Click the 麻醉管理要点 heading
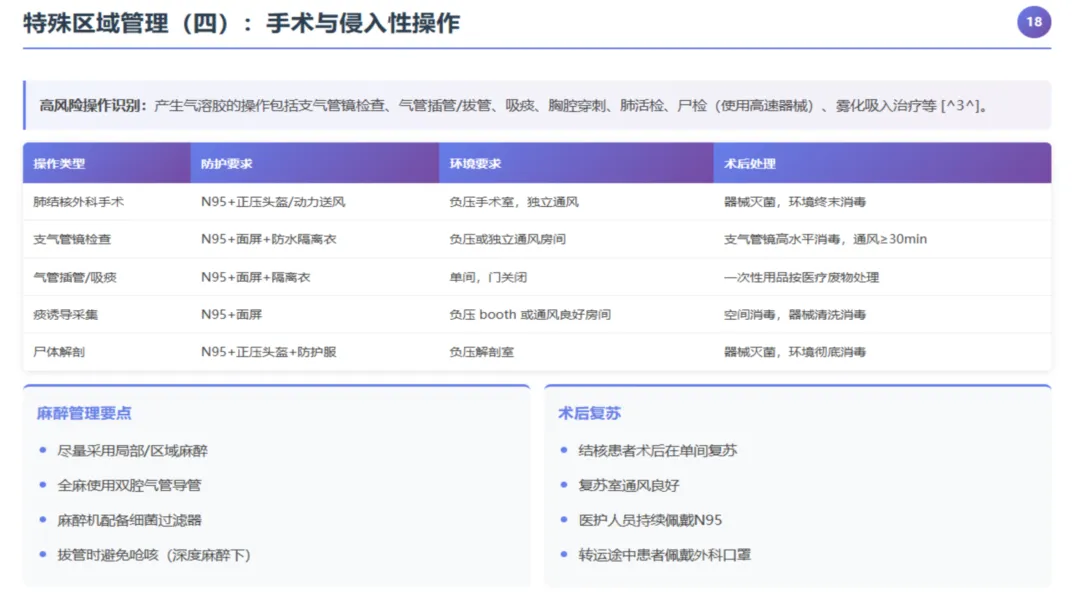This screenshot has width=1080, height=608. 84,413
